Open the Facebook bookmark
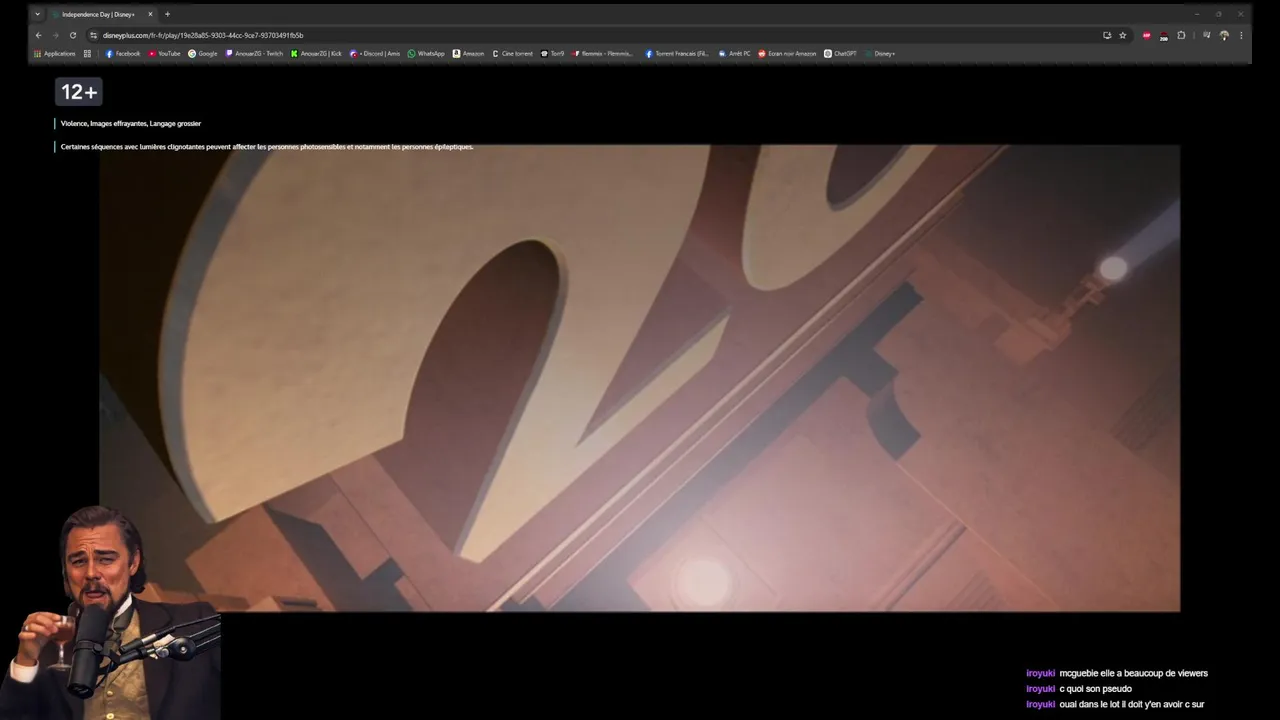1280x720 pixels. coord(123,54)
